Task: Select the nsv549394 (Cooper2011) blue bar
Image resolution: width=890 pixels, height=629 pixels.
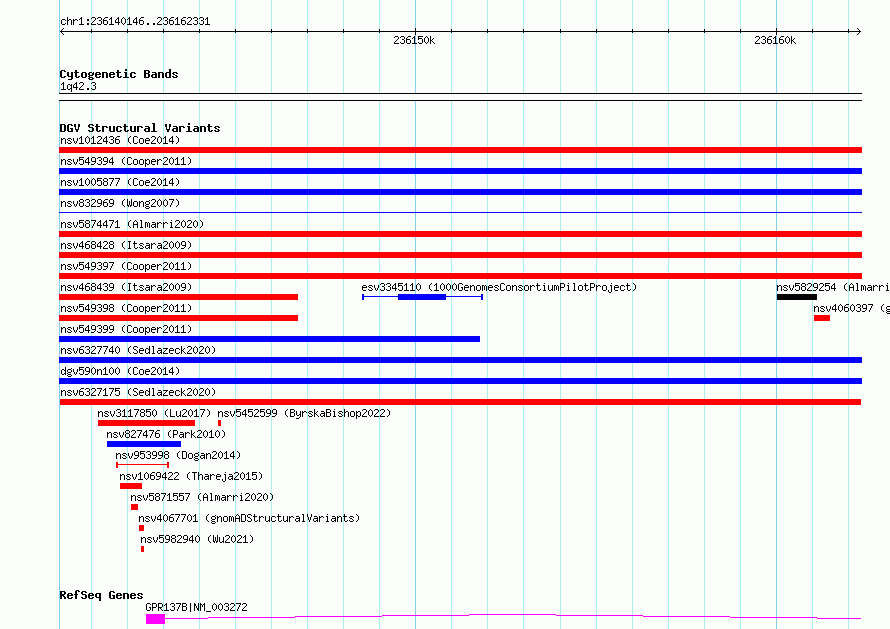Action: click(460, 171)
